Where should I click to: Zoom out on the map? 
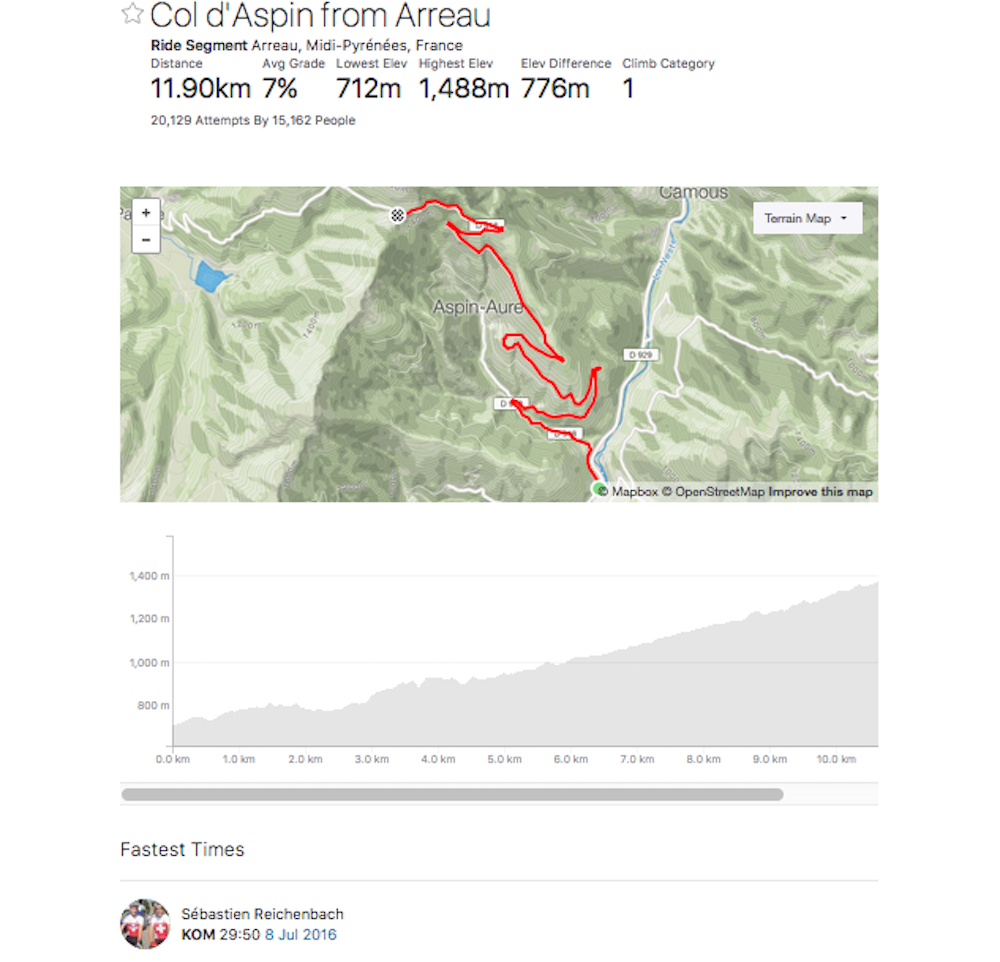146,240
